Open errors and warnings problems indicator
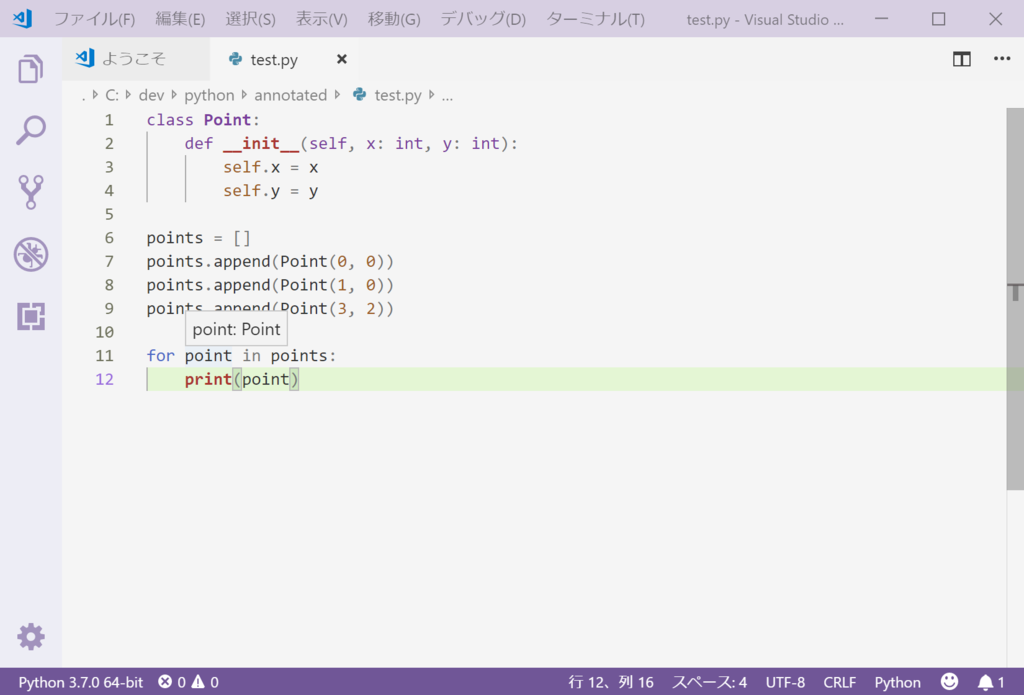The height and width of the screenshot is (695, 1024). pyautogui.click(x=188, y=683)
